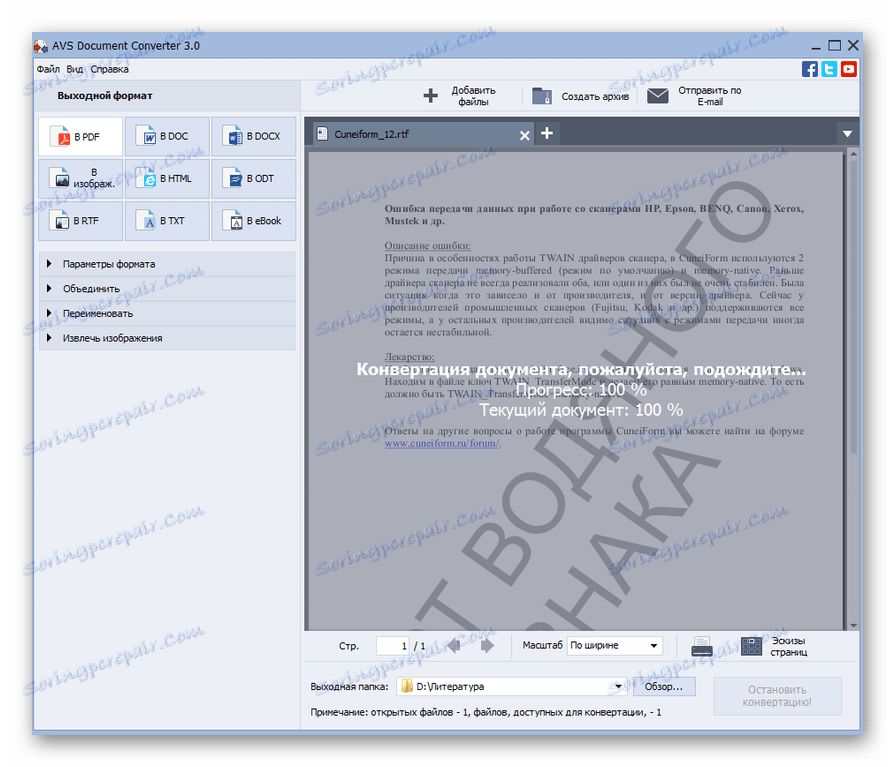895x767 pixels.
Task: Click the plus icon to add files
Action: (x=431, y=95)
